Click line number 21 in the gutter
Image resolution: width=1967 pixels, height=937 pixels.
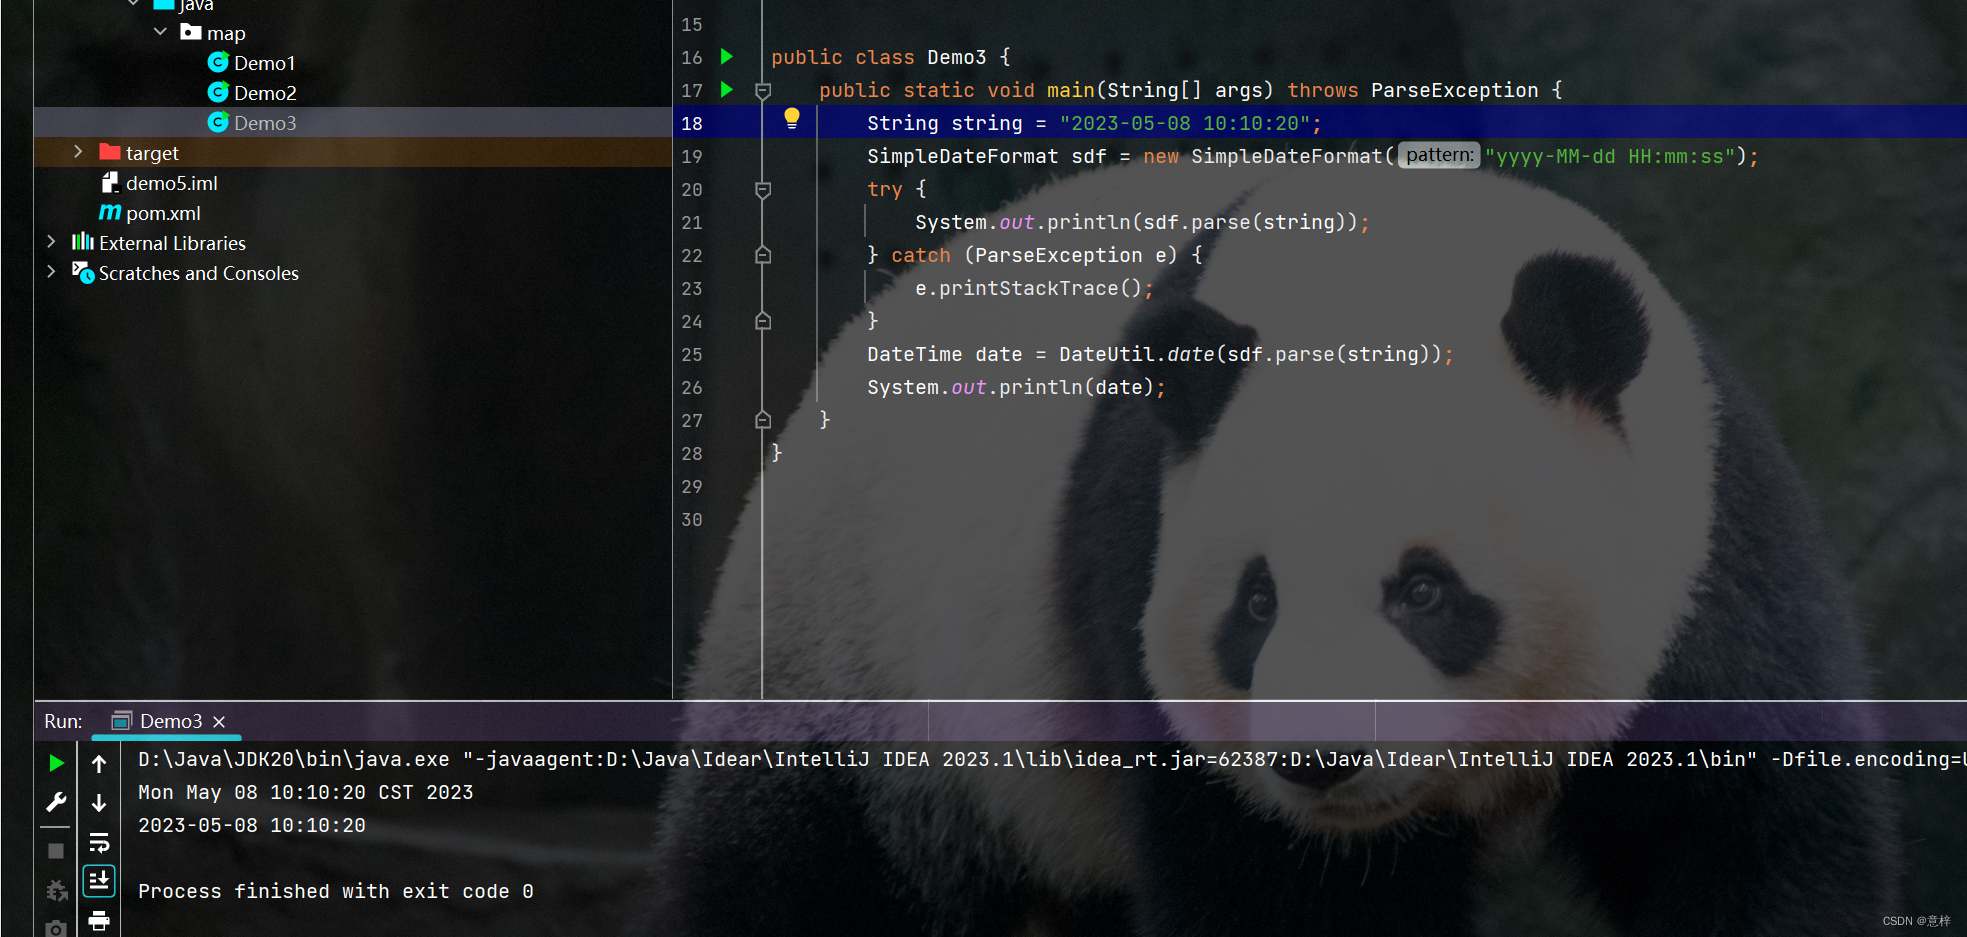[692, 222]
